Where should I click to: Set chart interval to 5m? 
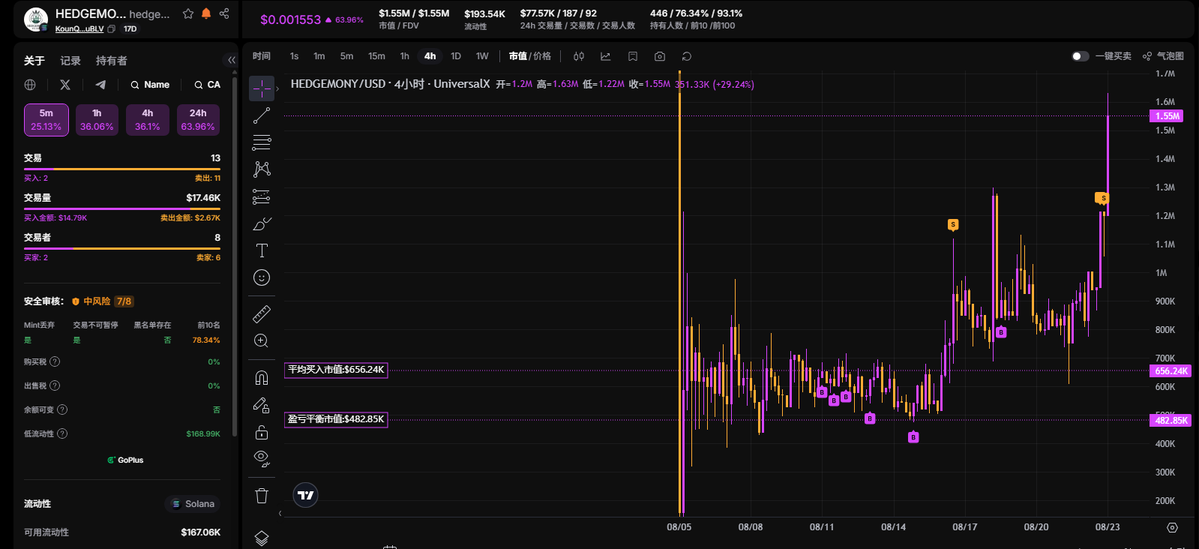pyautogui.click(x=346, y=56)
